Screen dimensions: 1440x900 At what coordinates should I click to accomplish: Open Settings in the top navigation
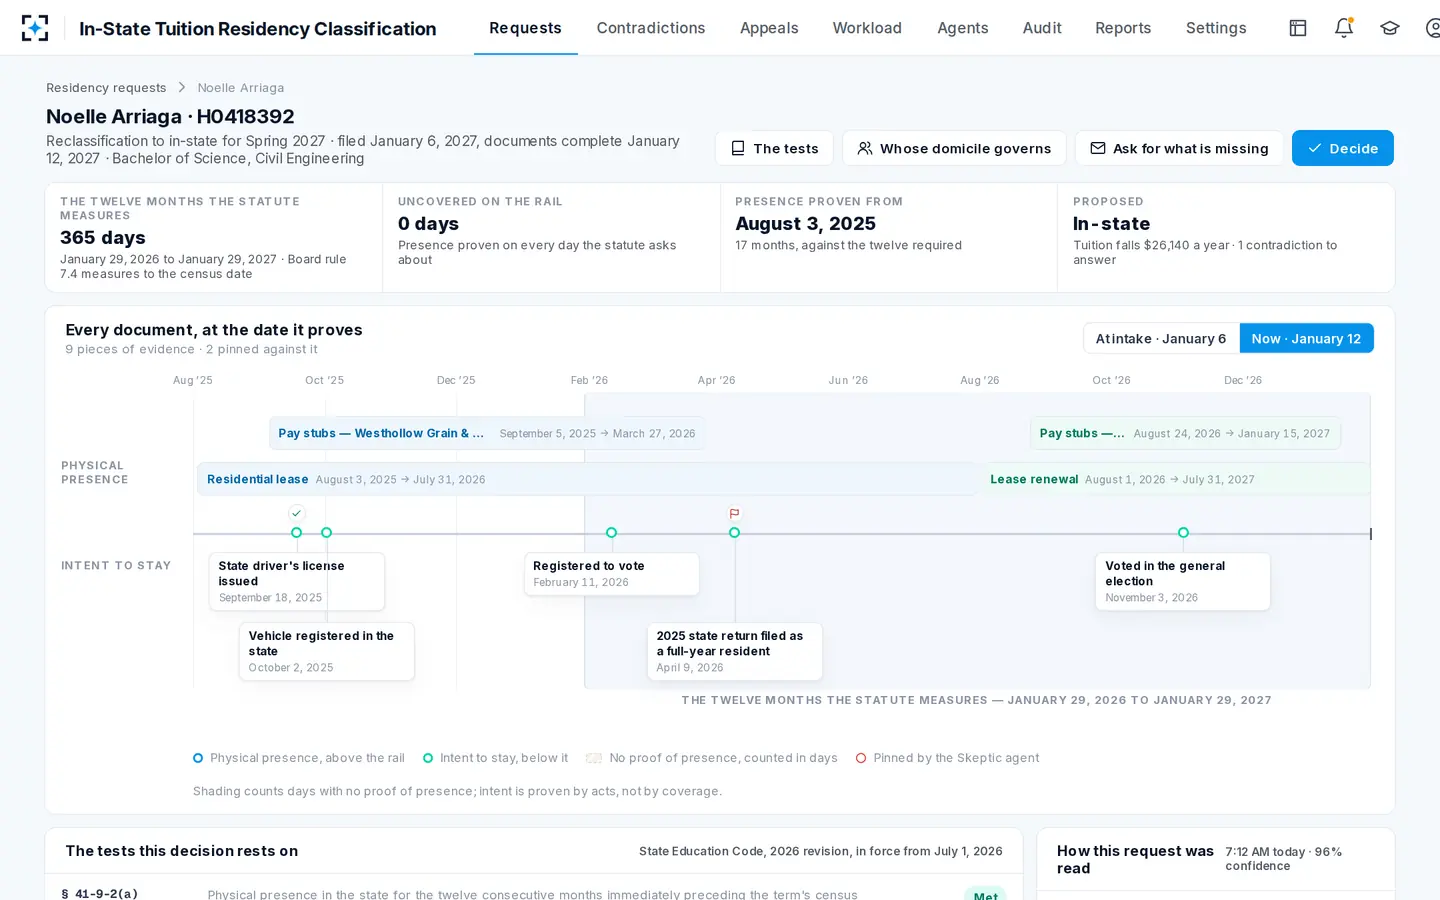pyautogui.click(x=1216, y=28)
